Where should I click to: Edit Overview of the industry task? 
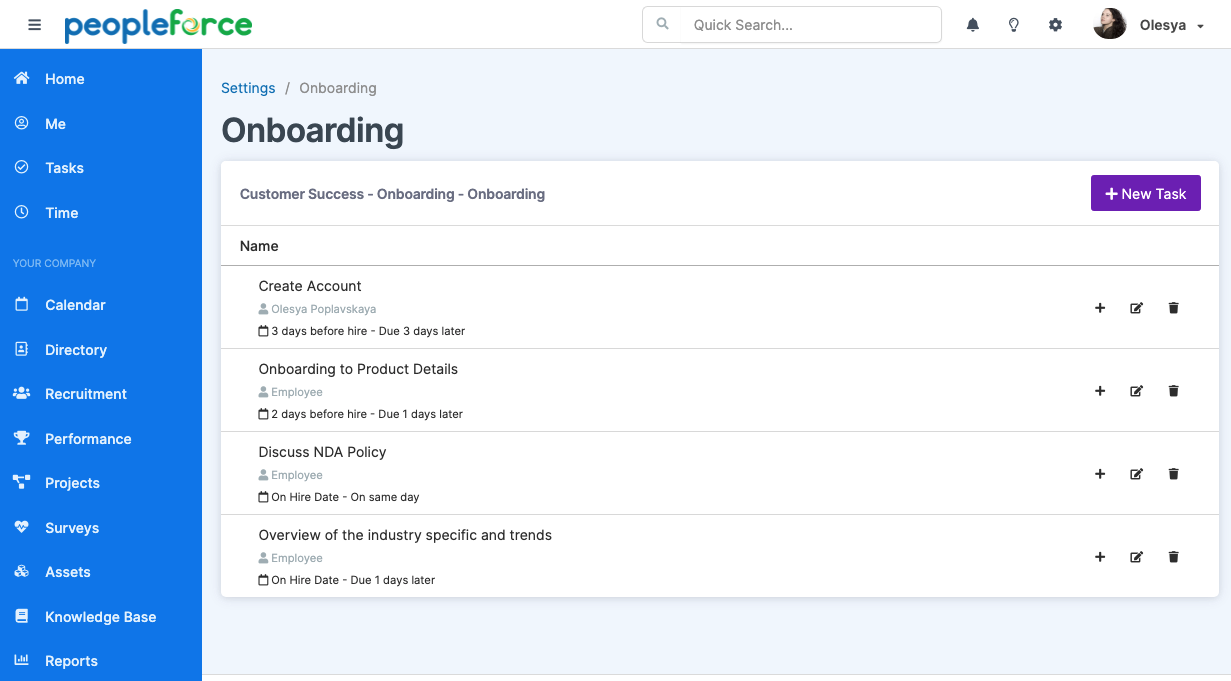[1136, 557]
